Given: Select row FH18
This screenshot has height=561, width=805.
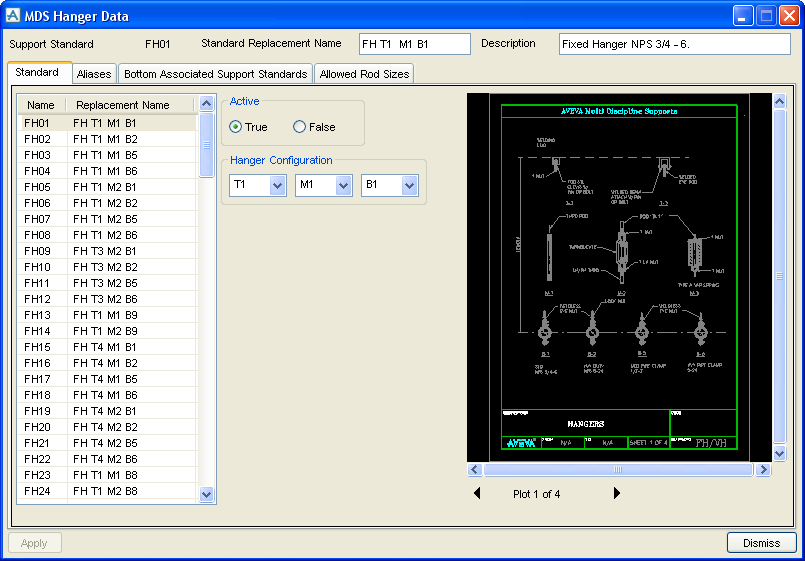Looking at the screenshot, I should (108, 395).
